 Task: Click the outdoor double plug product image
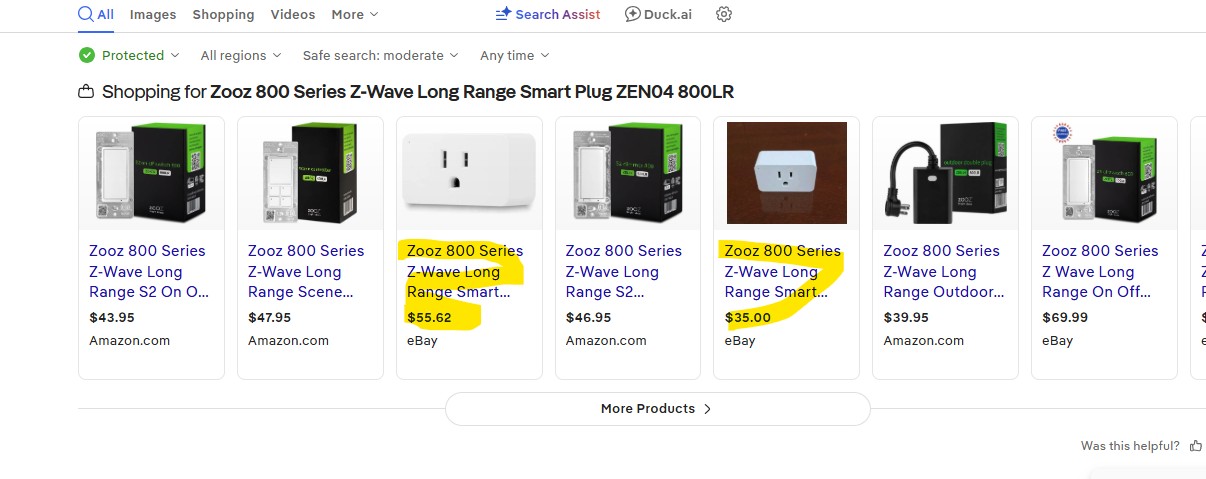click(x=945, y=174)
